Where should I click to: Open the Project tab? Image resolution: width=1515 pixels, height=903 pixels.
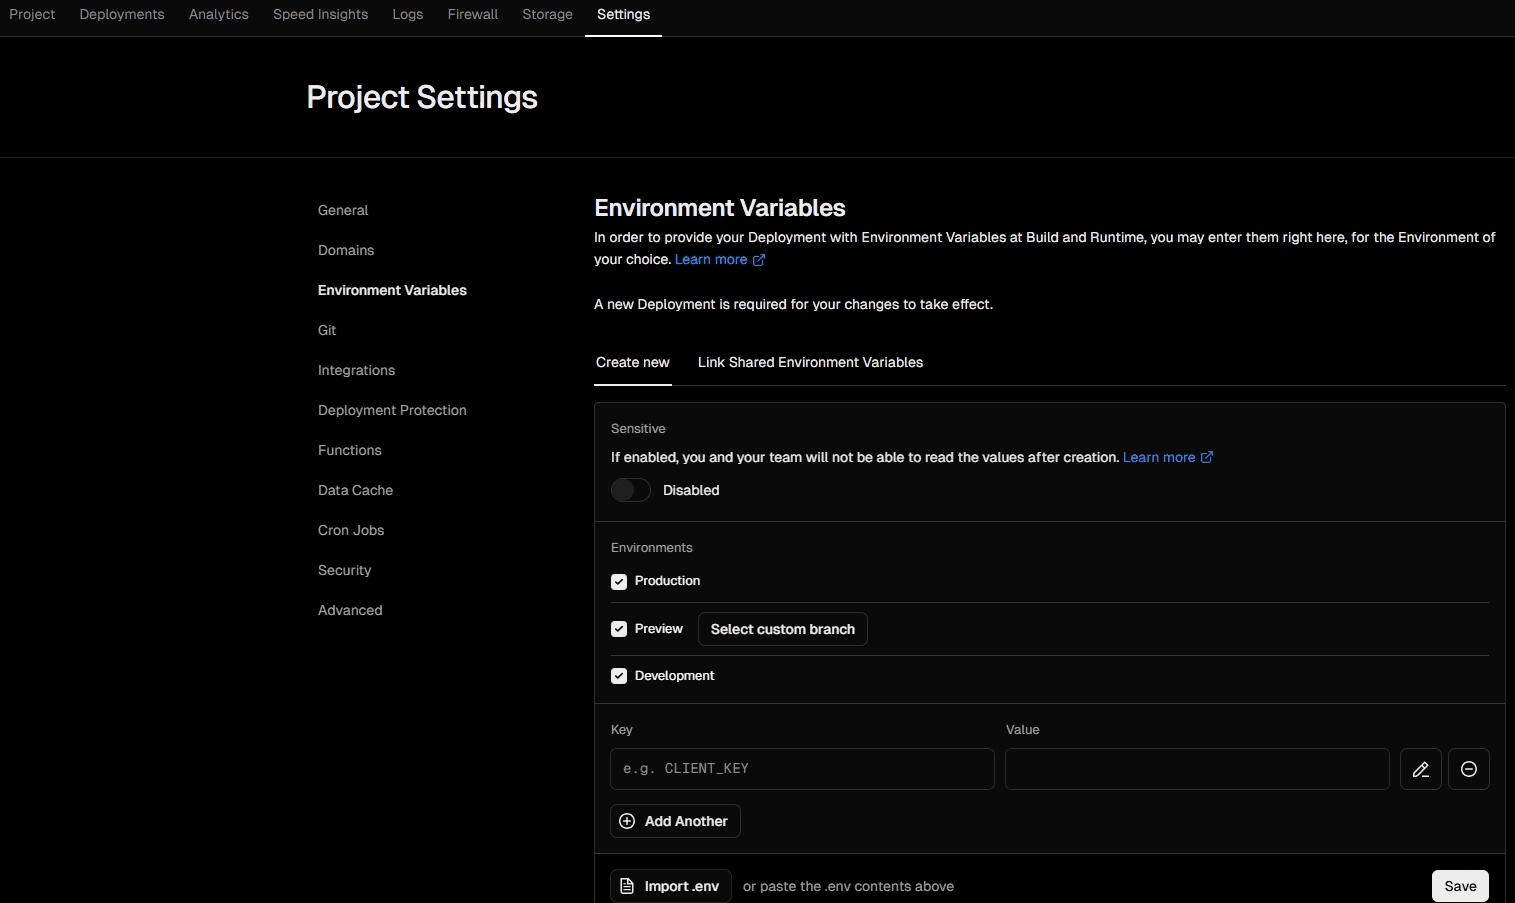pyautogui.click(x=32, y=14)
